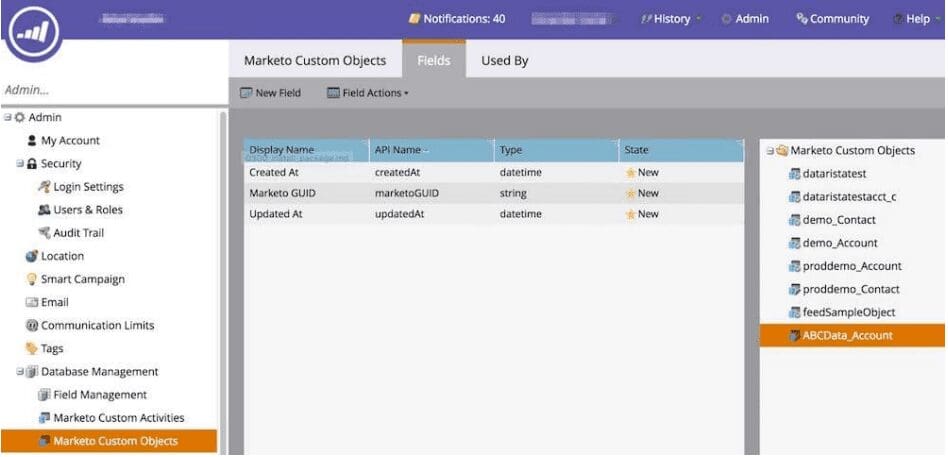The image size is (948, 457).
Task: Select proddemo_Contact custom object
Action: (851, 290)
